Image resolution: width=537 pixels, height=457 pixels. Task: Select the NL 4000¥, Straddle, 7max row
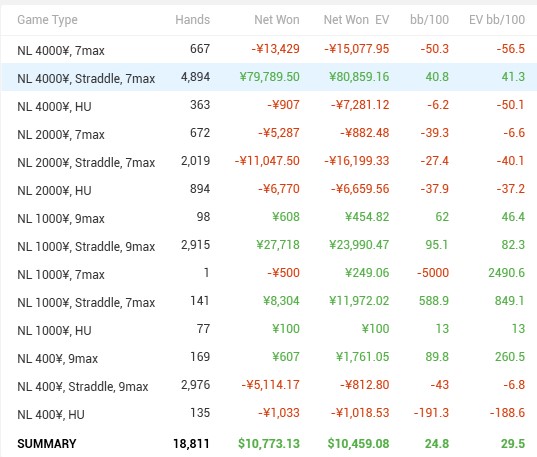[268, 77]
